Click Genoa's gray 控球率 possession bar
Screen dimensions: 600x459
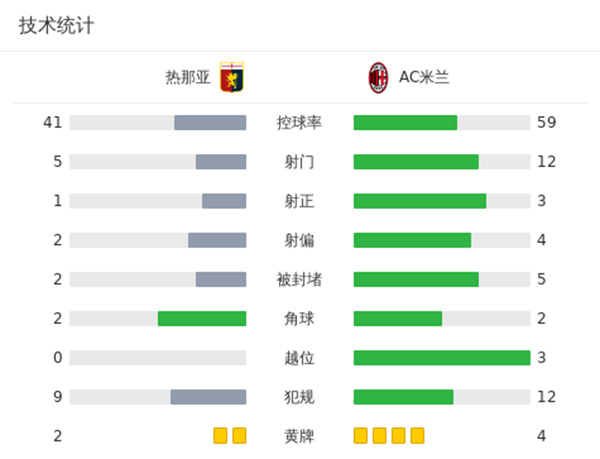pyautogui.click(x=210, y=123)
